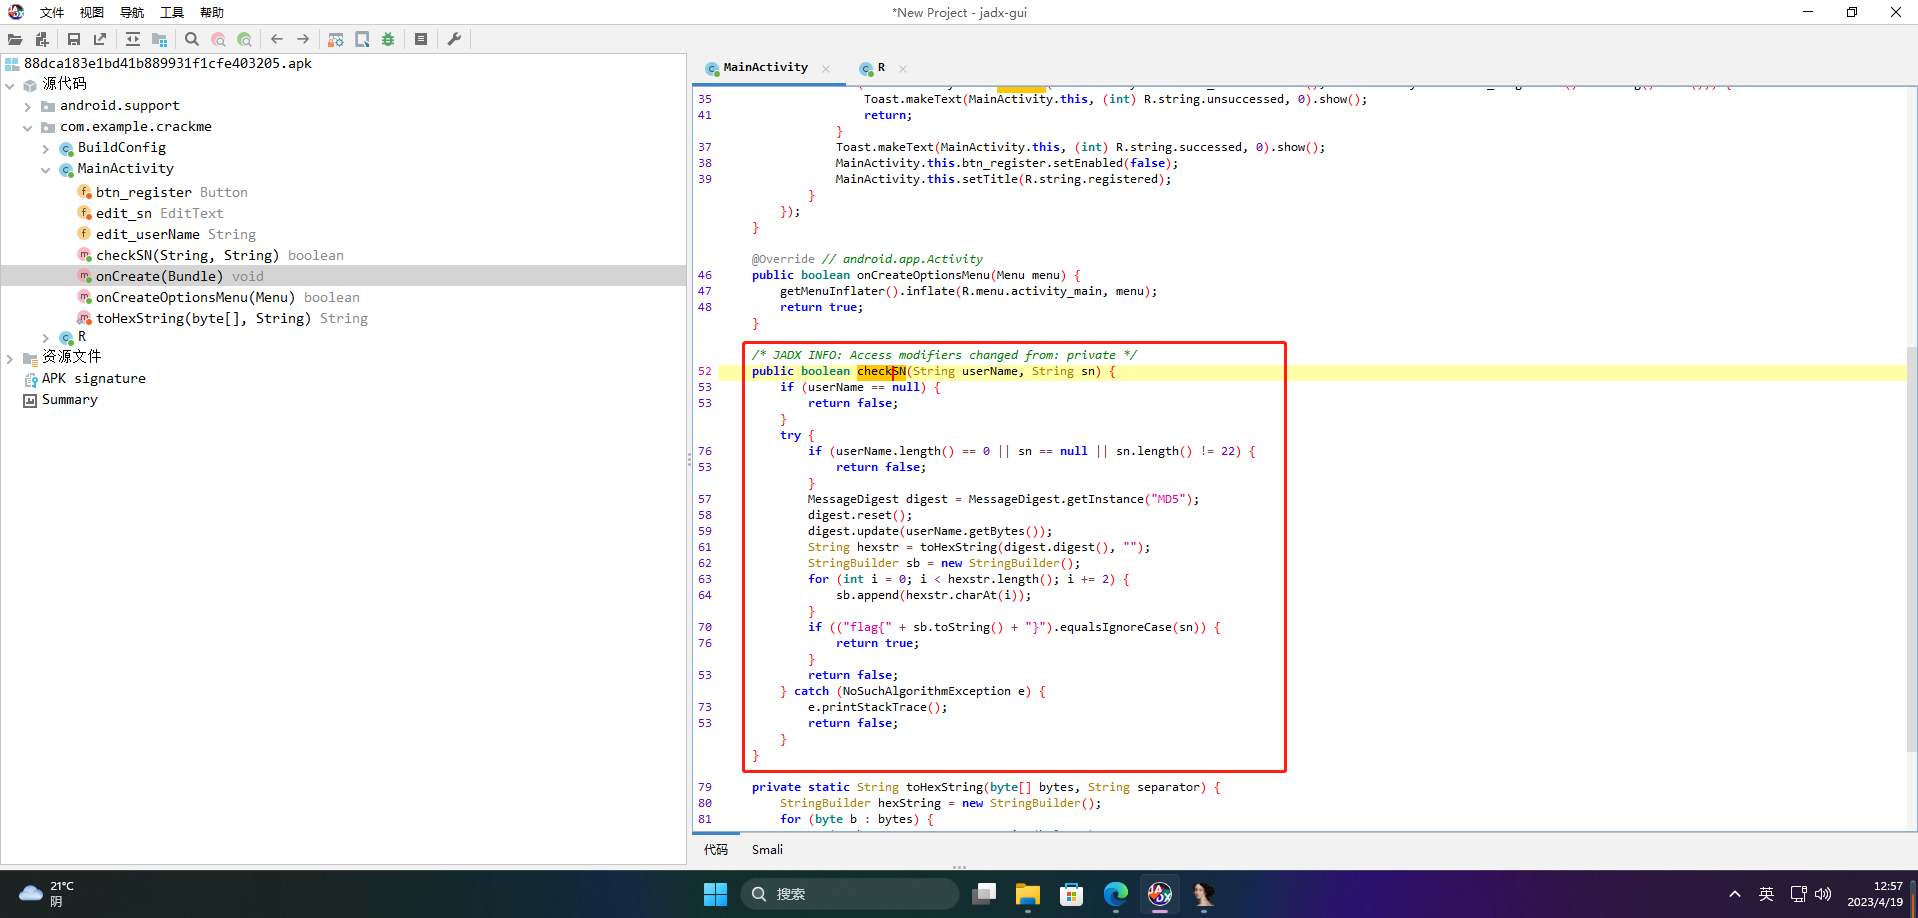
Task: Open Microsoft Edge from the taskbar
Action: click(1115, 894)
